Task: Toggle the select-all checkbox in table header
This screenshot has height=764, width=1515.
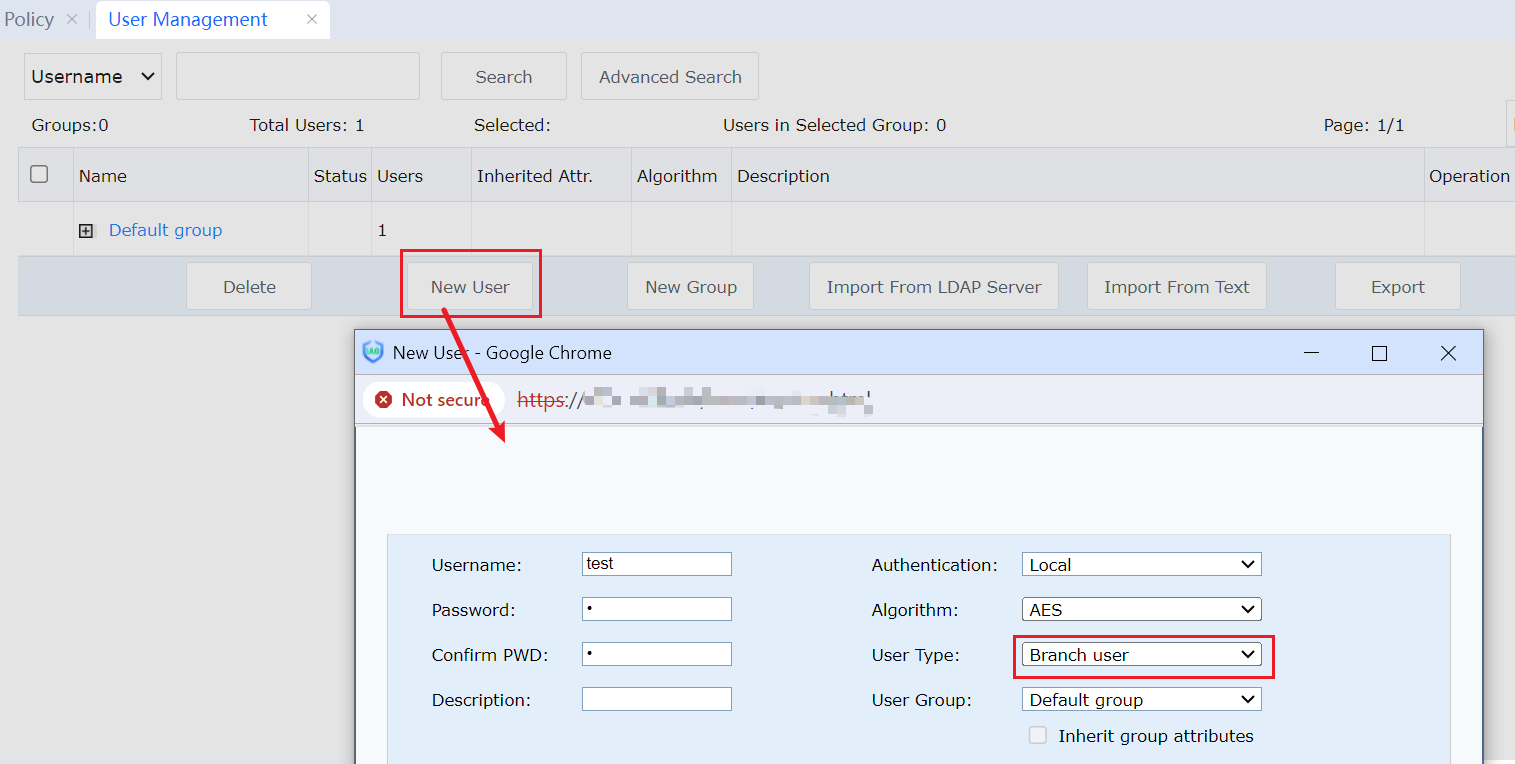Action: pyautogui.click(x=39, y=175)
